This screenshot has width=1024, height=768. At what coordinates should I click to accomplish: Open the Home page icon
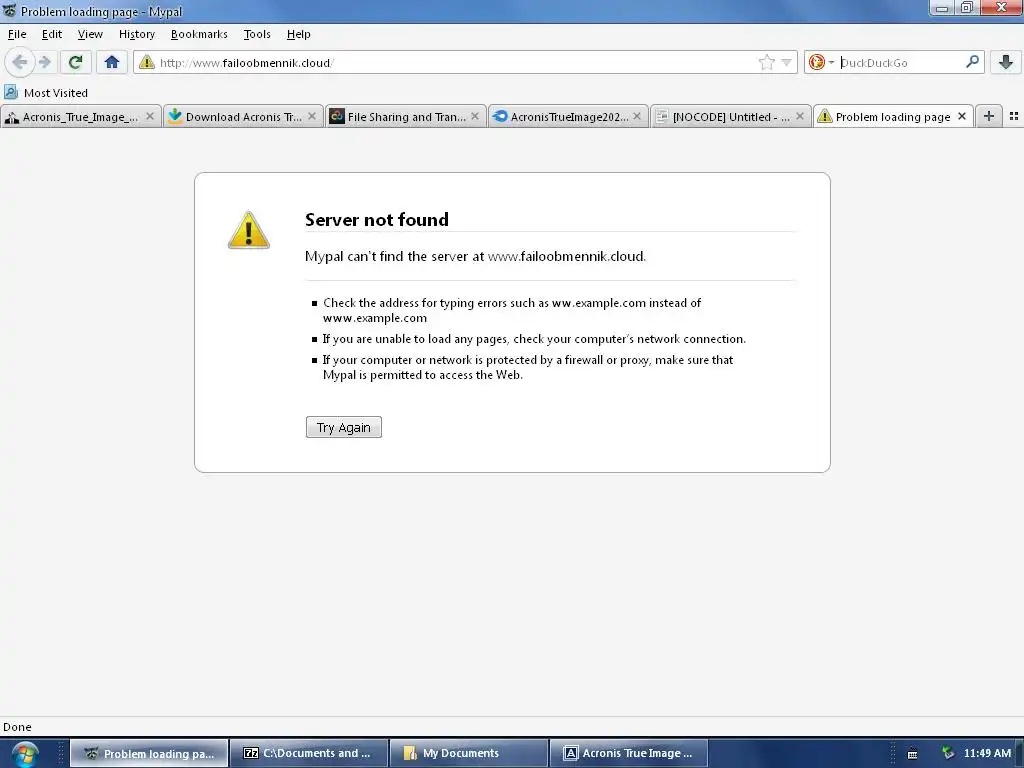pyautogui.click(x=112, y=62)
